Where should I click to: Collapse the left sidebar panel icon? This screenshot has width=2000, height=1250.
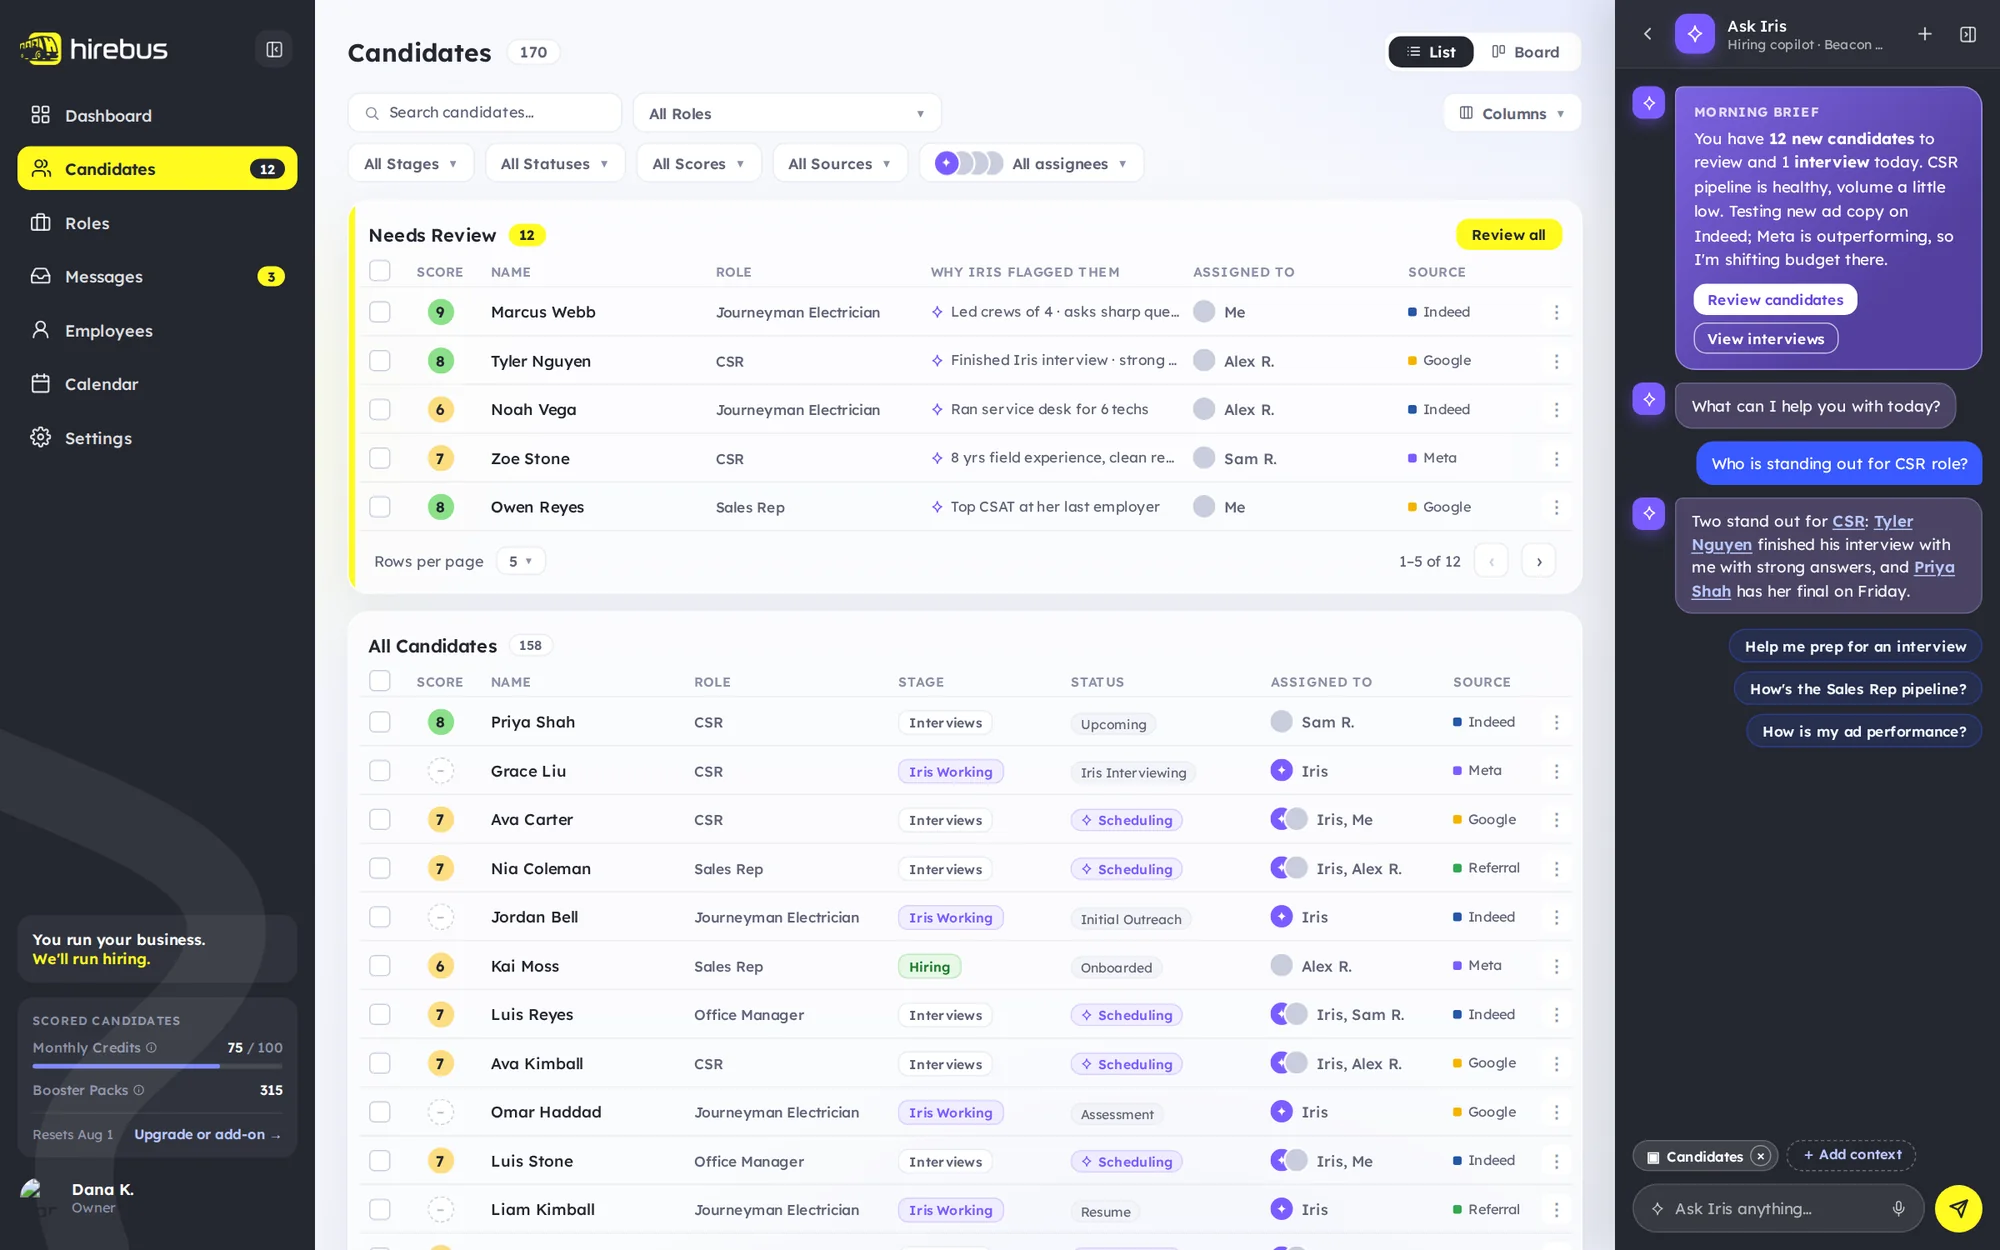pos(274,49)
